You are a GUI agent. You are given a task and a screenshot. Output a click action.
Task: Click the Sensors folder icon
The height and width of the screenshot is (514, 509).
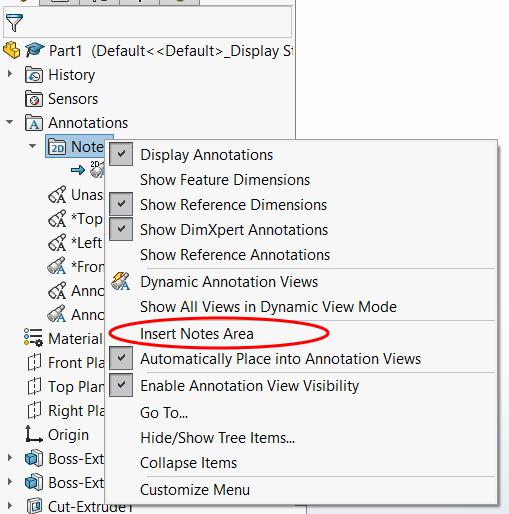pos(34,99)
